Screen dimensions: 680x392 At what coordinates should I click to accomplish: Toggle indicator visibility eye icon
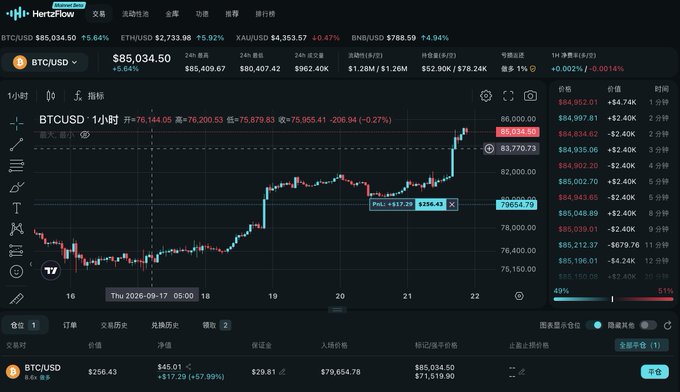pyautogui.click(x=85, y=135)
